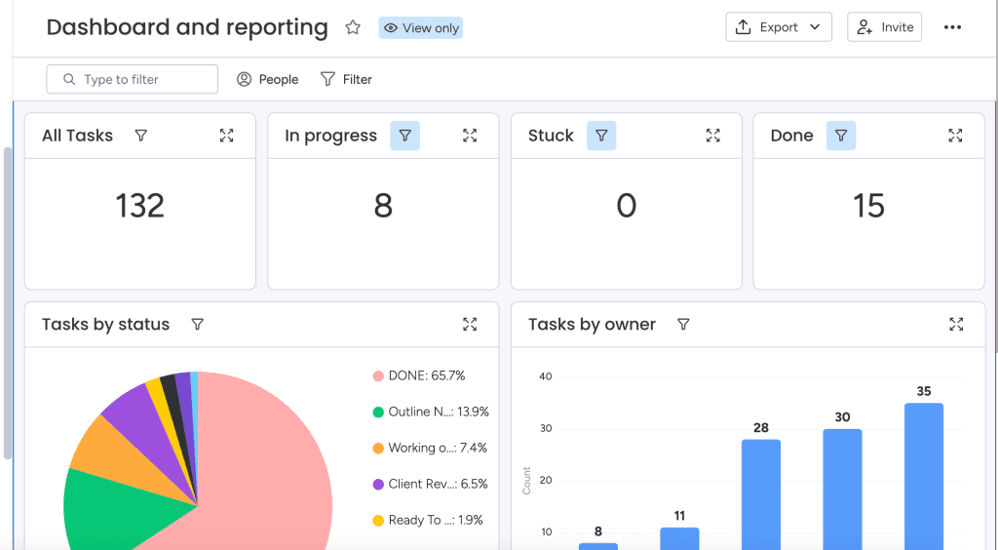Click the bar labeled 28
This screenshot has width=998, height=550.
[x=761, y=494]
